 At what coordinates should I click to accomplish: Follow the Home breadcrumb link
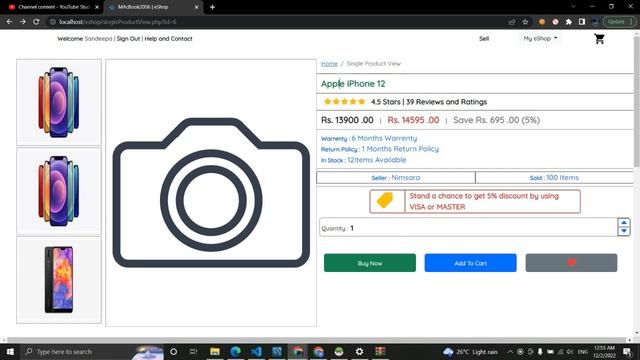tap(329, 64)
